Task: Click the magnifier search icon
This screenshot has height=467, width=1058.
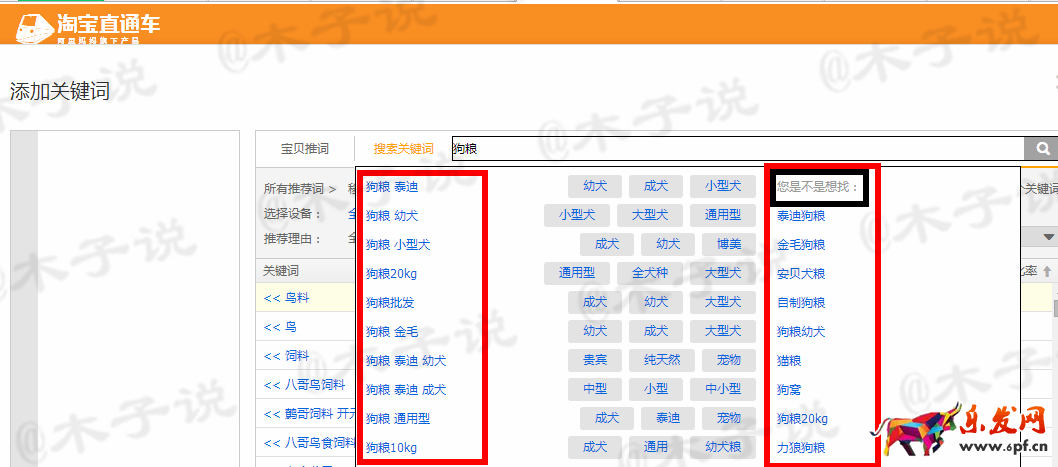Action: coord(1041,149)
